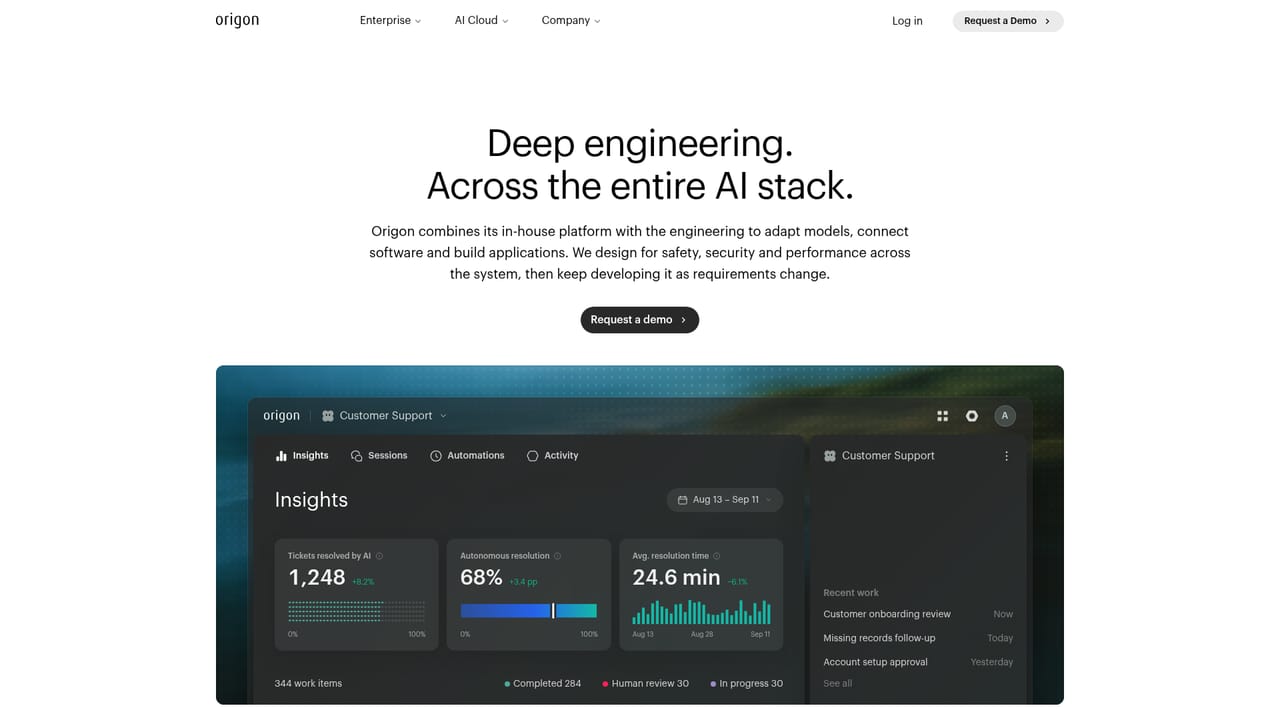Image resolution: width=1280 pixels, height=720 pixels.
Task: Click the info icon beside Autonomous resolution
Action: tap(557, 556)
